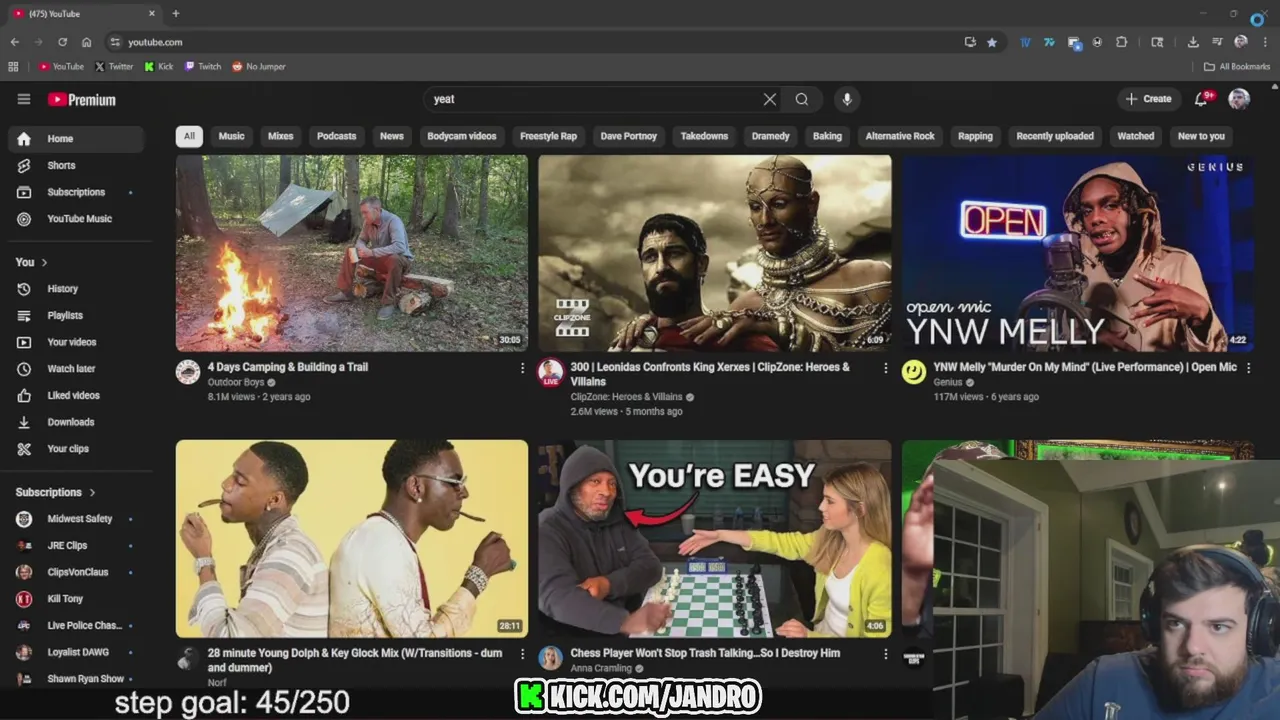Open options menu for Chess Player video
Image resolution: width=1280 pixels, height=720 pixels.
click(885, 654)
